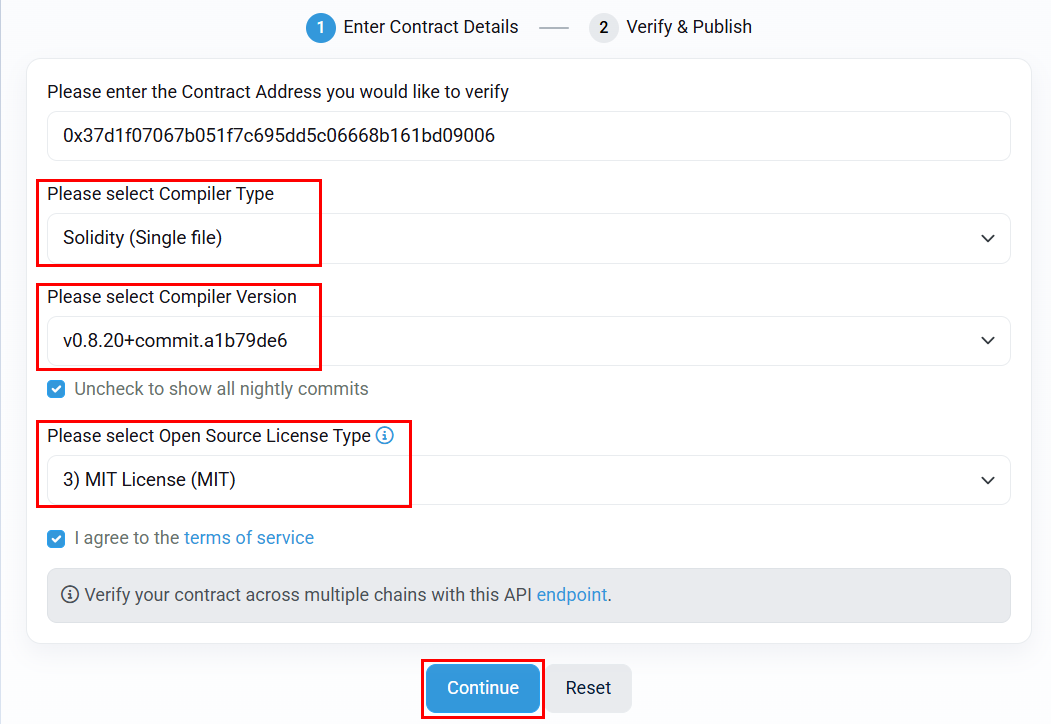Select the Enter Contract Details step
Viewport: 1051px width, 724px height.
431,27
